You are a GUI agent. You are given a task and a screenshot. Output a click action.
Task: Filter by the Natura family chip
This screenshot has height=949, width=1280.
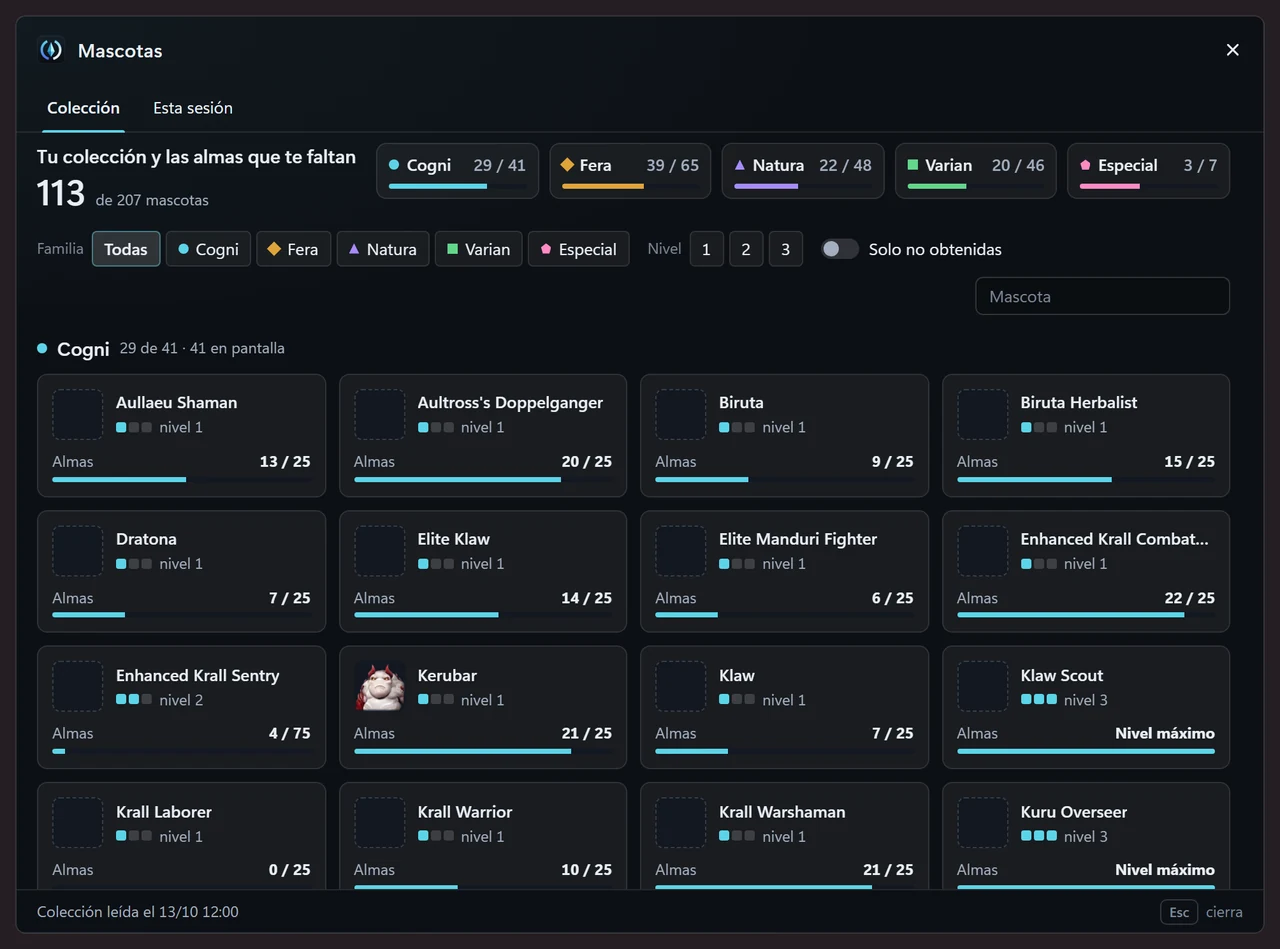tap(383, 249)
